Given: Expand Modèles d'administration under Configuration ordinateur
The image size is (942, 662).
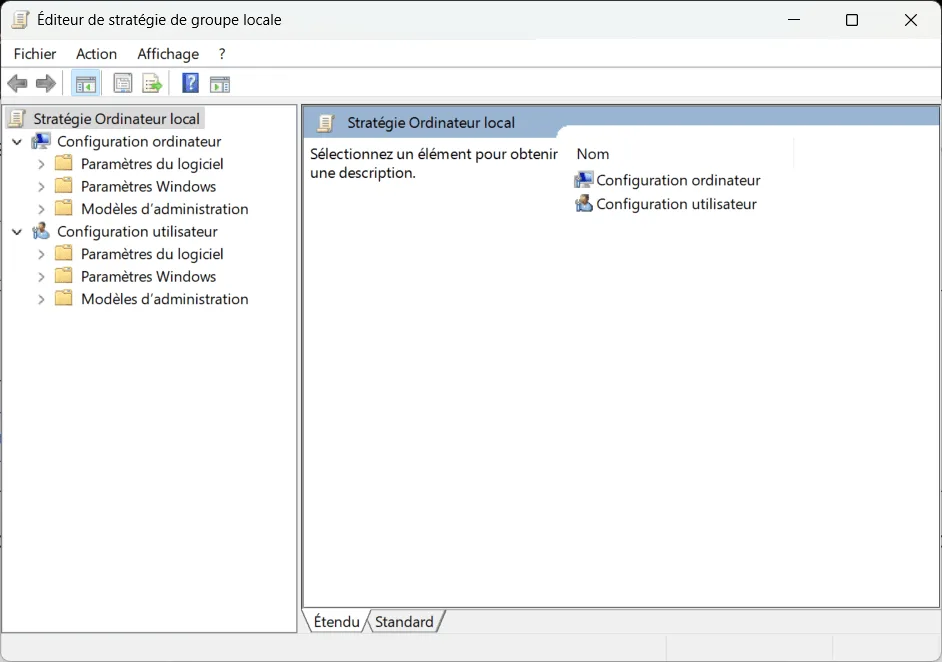Looking at the screenshot, I should click(x=41, y=209).
